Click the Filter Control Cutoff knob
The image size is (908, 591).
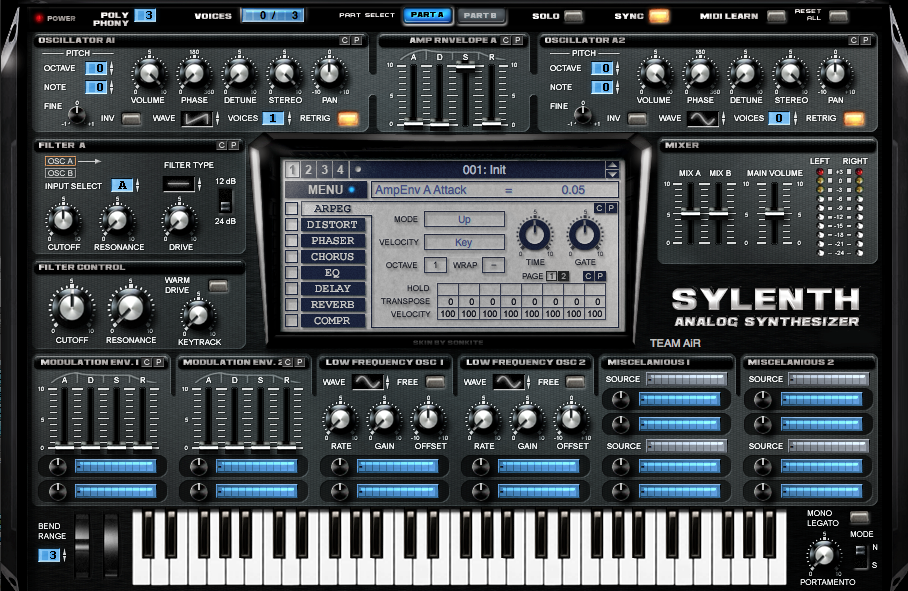coord(71,307)
